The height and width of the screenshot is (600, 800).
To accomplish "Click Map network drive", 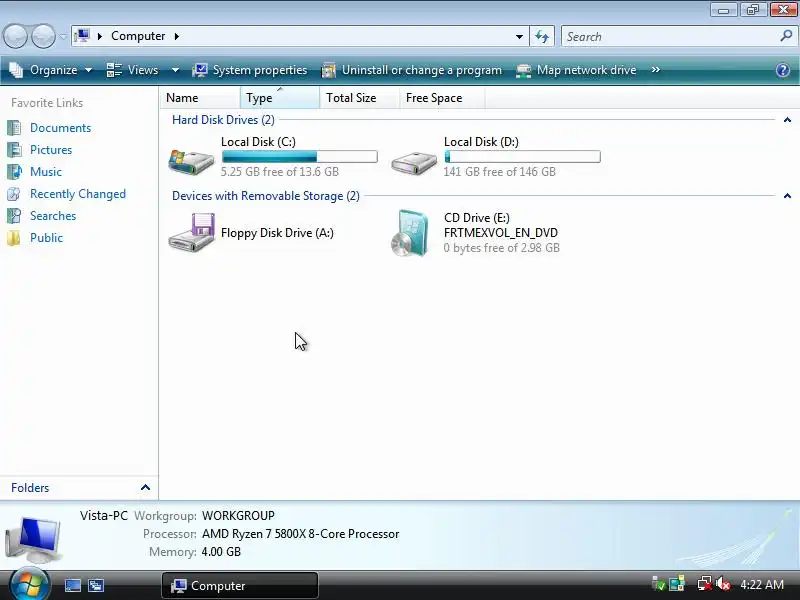I will tap(576, 70).
